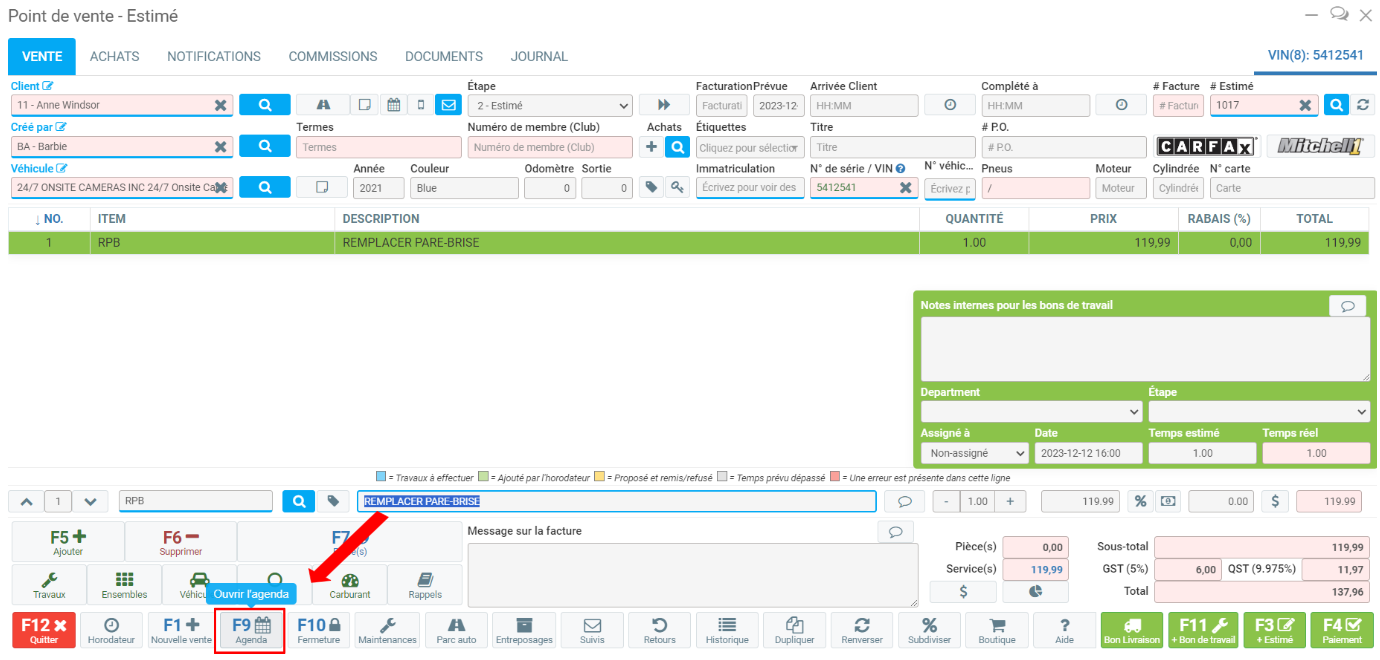This screenshot has width=1380, height=660.
Task: Toggle the client email envelope button
Action: click(448, 105)
